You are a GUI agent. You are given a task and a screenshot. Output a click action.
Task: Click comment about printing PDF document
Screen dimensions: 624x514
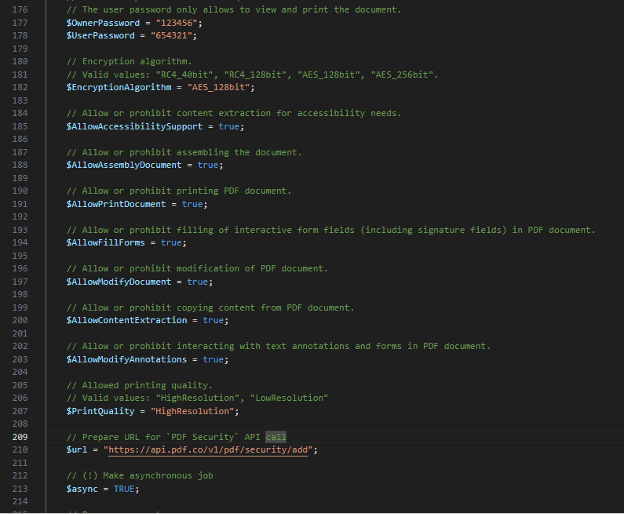[x=179, y=191]
